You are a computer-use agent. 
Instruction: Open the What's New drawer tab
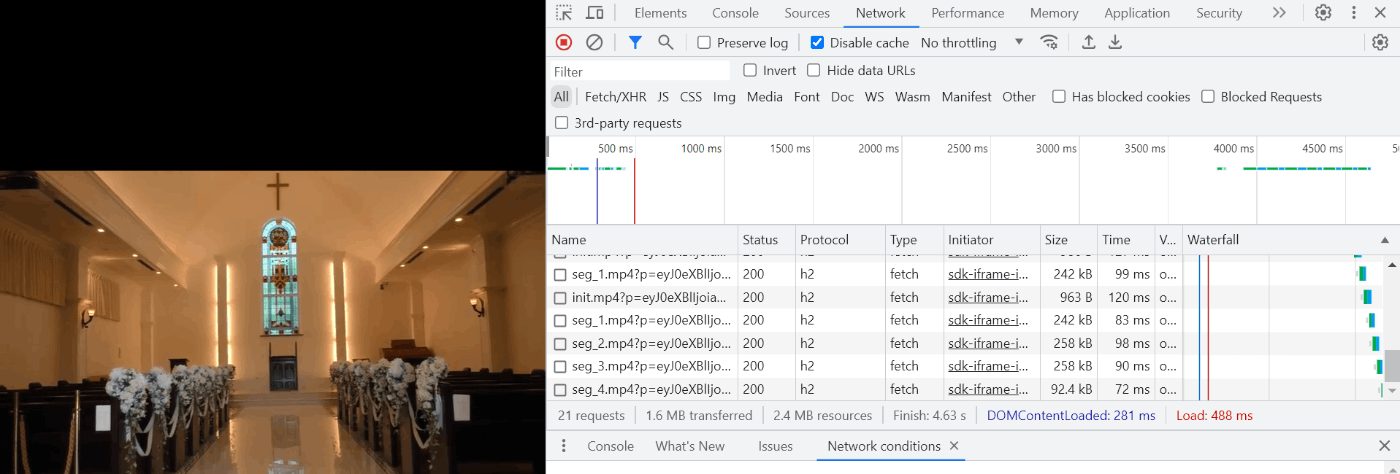pos(690,446)
